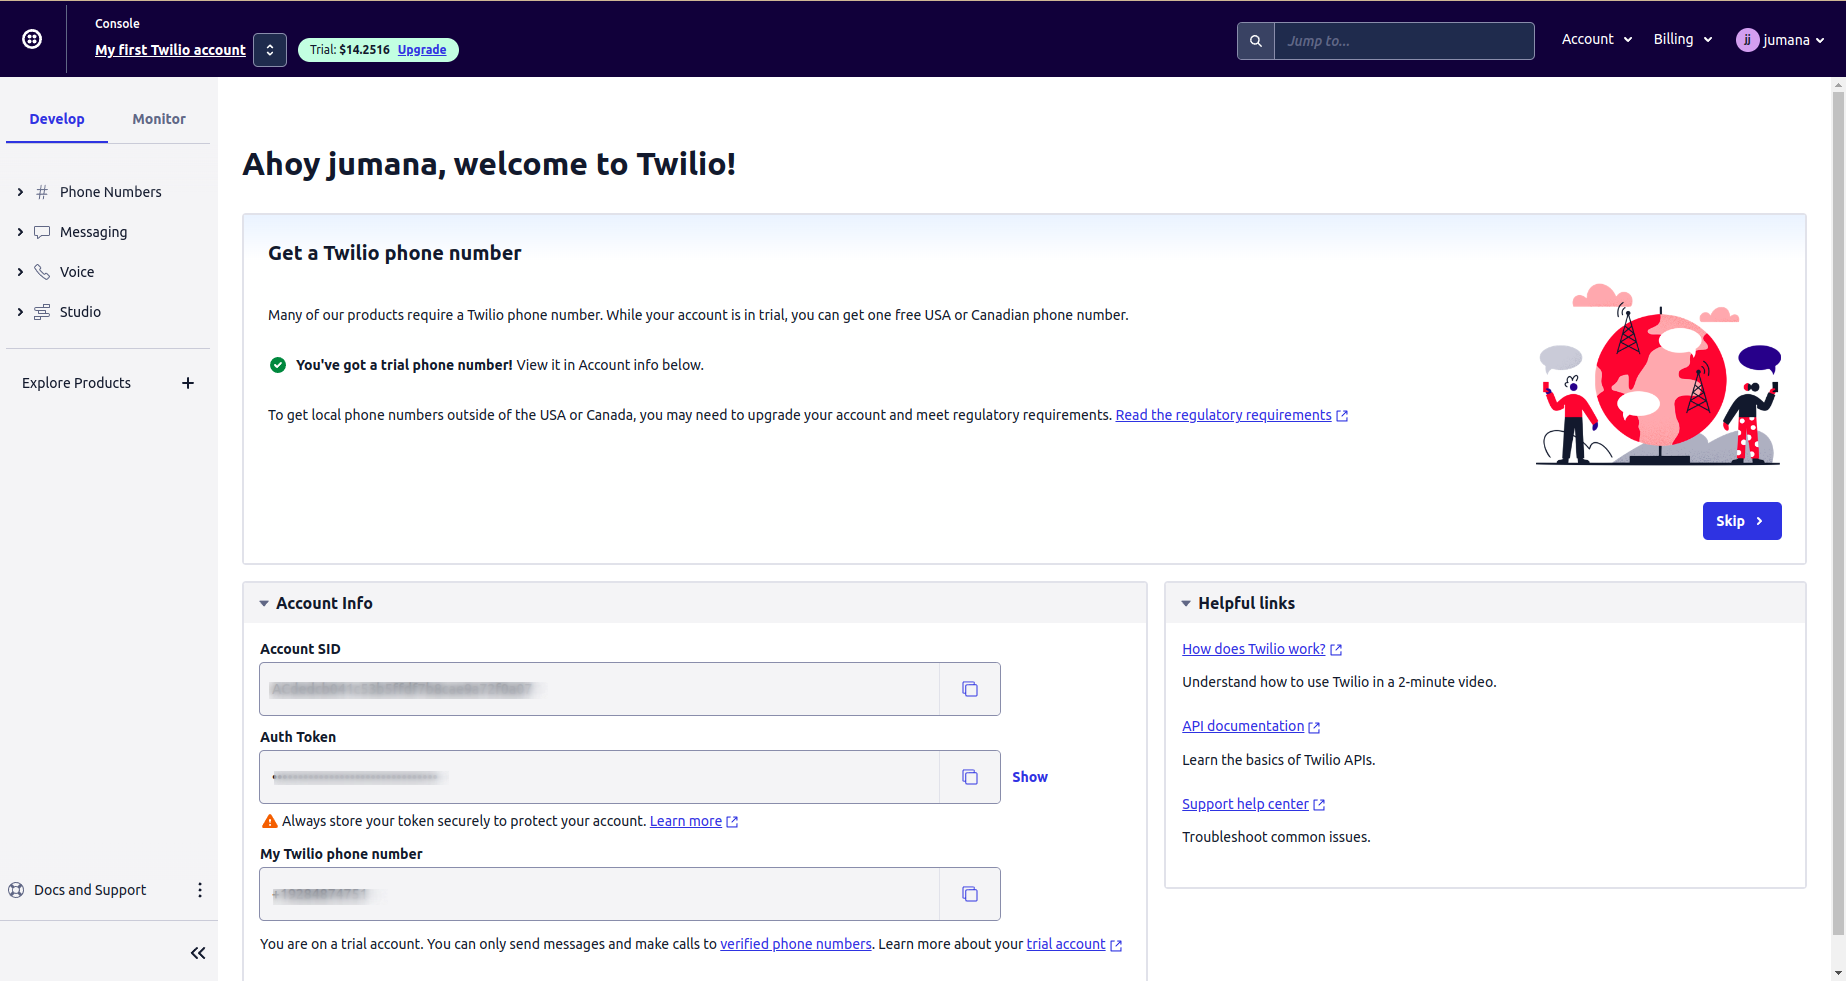Copy the Account SID

point(970,689)
